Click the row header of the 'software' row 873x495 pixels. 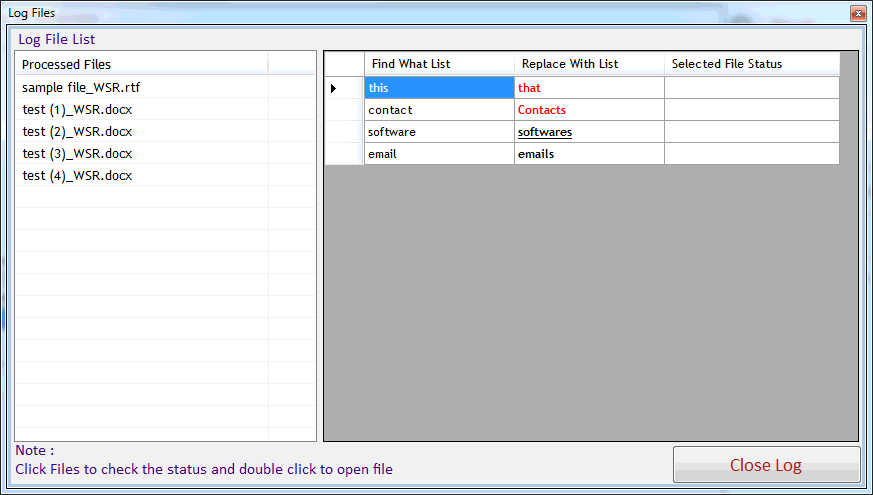[x=344, y=132]
